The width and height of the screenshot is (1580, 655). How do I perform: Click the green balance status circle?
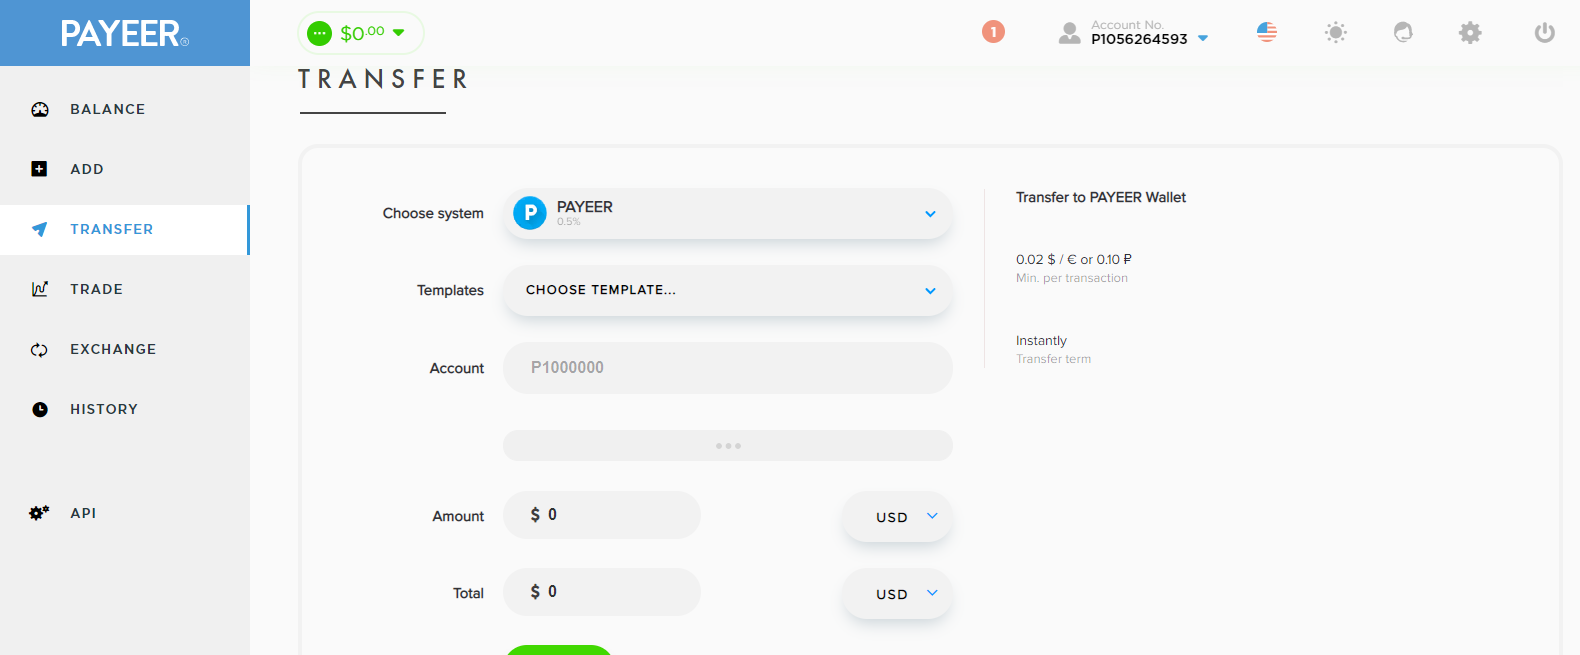pyautogui.click(x=319, y=33)
